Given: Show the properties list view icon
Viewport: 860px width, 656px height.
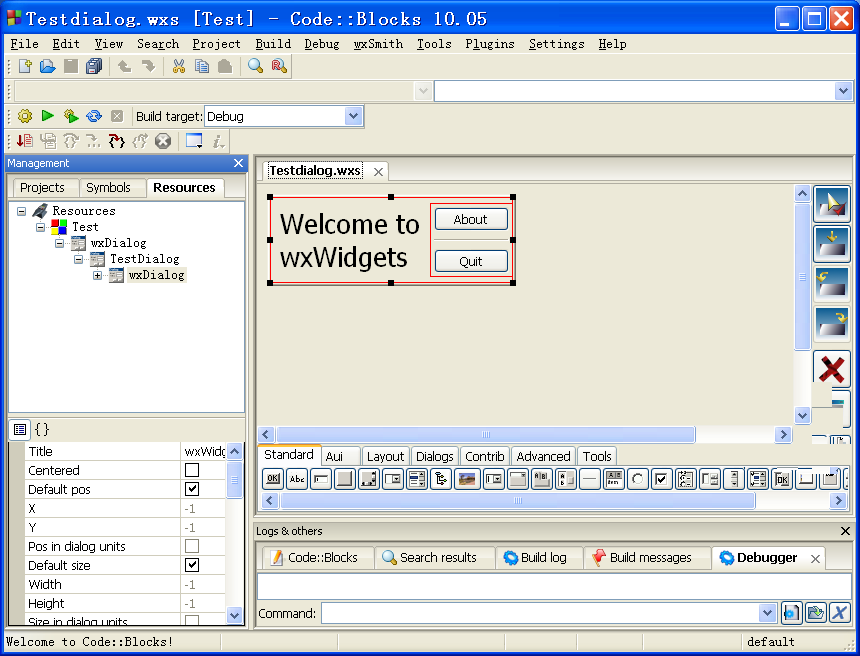Looking at the screenshot, I should 20,429.
